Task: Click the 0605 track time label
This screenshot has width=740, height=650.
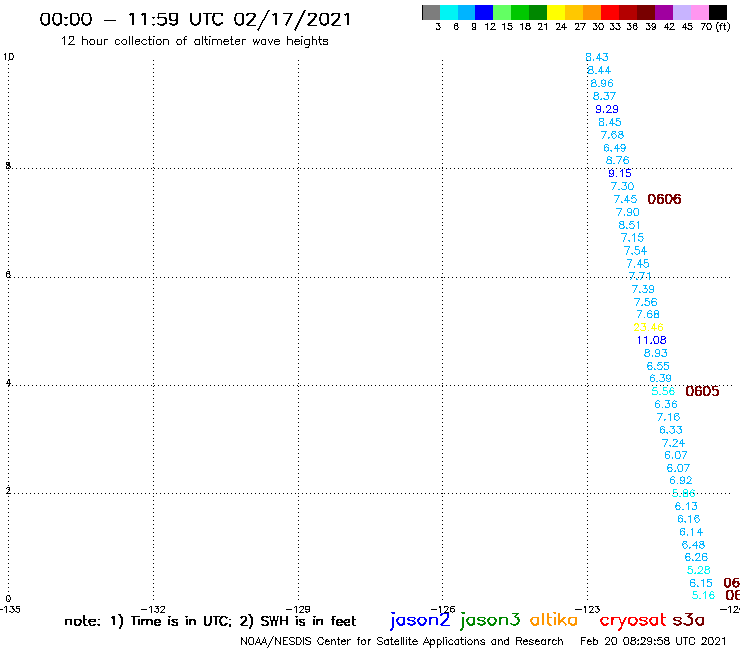Action: 702,391
